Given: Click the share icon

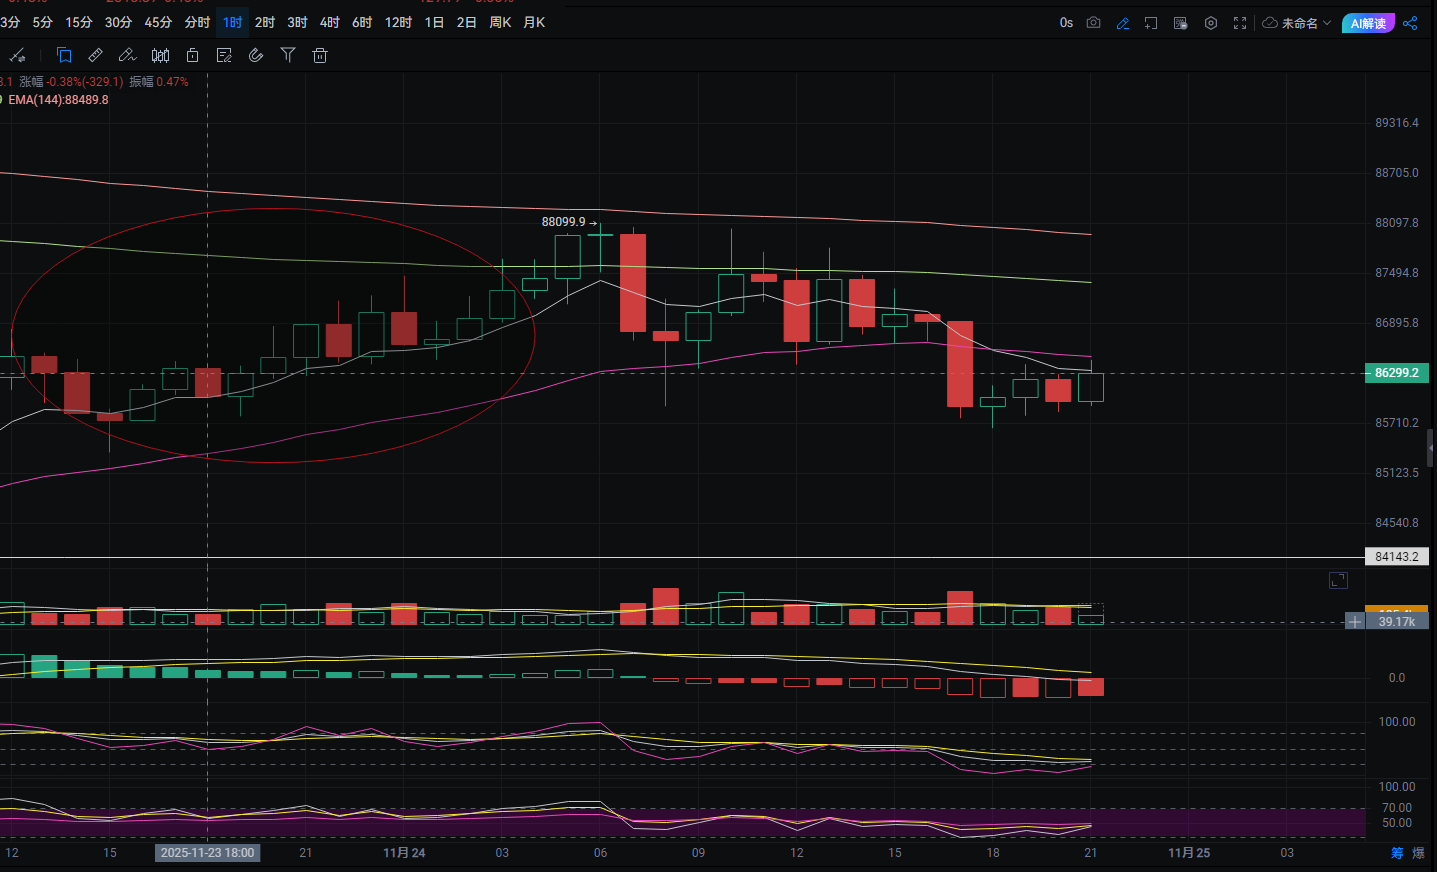Looking at the screenshot, I should (1410, 23).
